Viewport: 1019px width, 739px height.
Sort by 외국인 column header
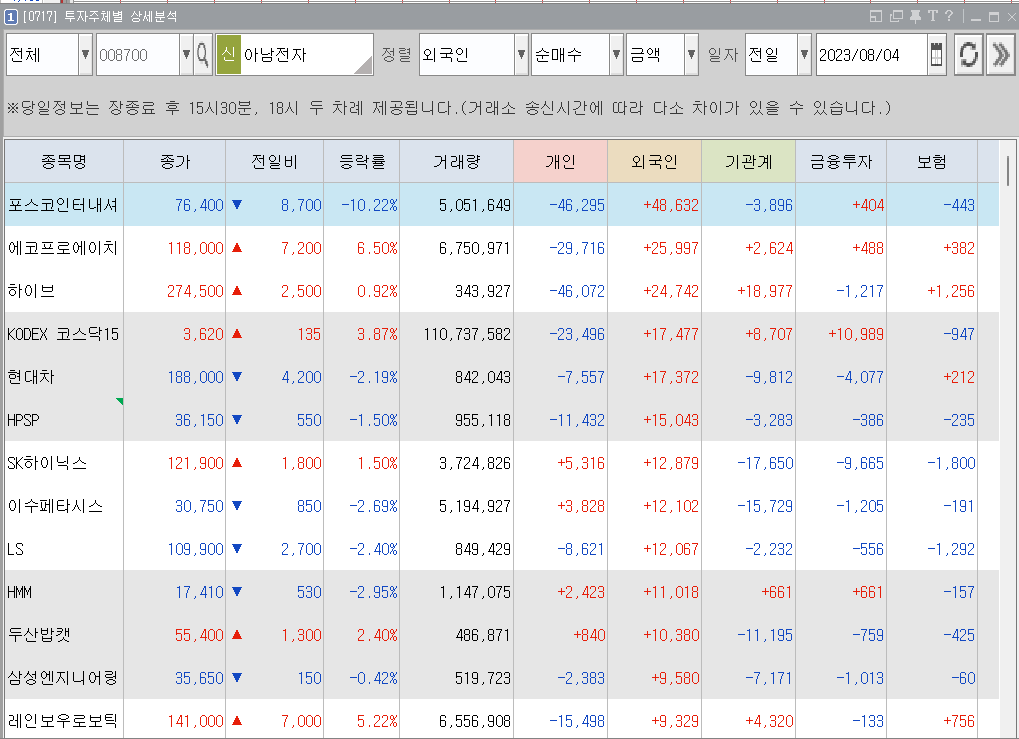pos(654,161)
